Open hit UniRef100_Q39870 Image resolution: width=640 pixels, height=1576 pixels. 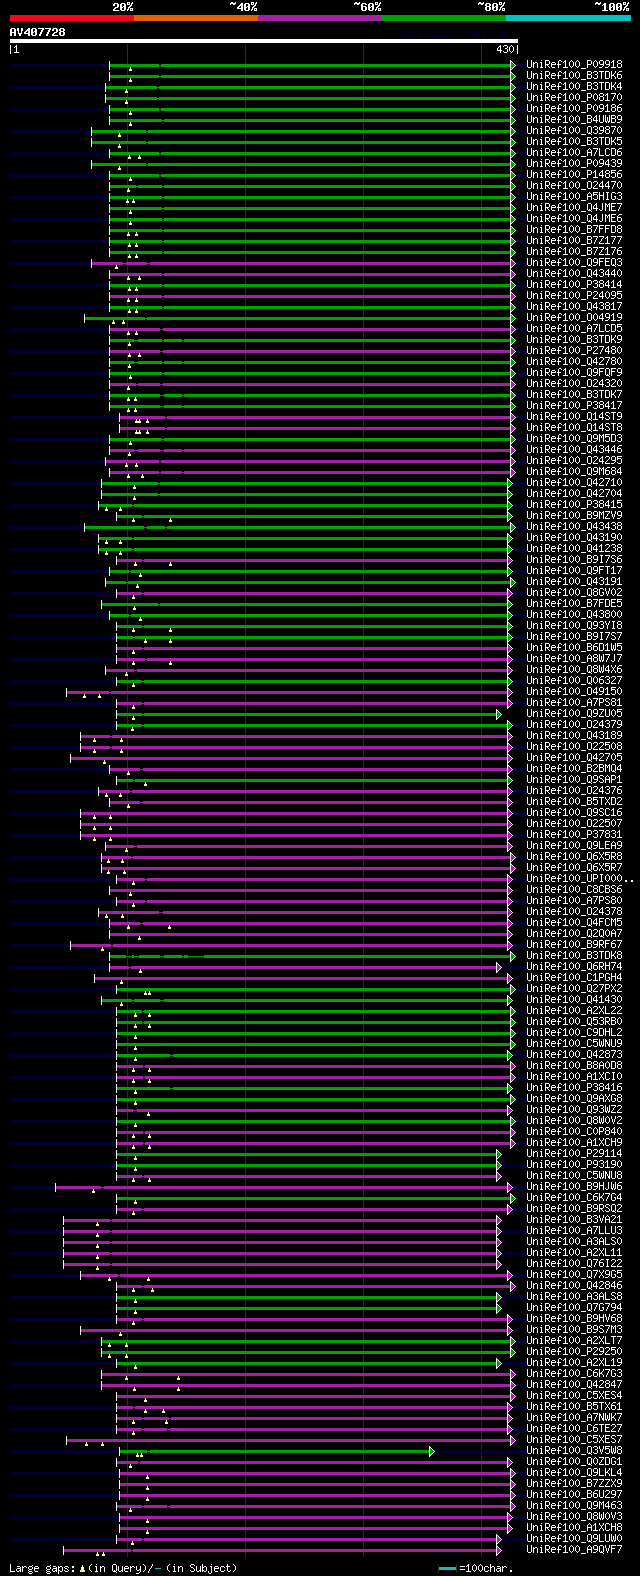pyautogui.click(x=574, y=130)
